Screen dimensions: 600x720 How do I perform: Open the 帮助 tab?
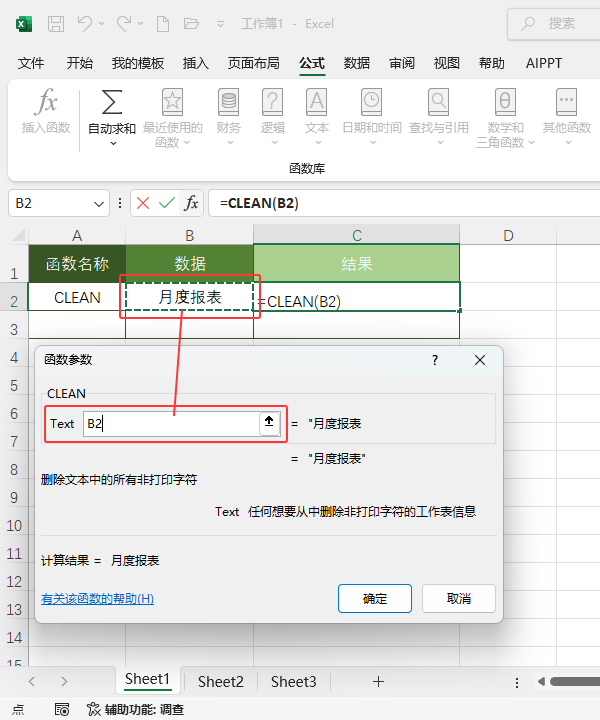[x=492, y=63]
